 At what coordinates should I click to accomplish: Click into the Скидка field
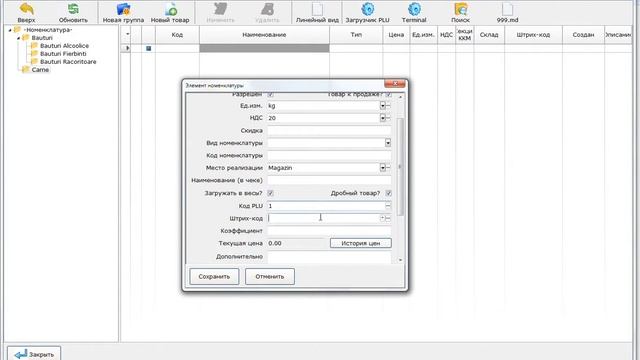click(329, 131)
